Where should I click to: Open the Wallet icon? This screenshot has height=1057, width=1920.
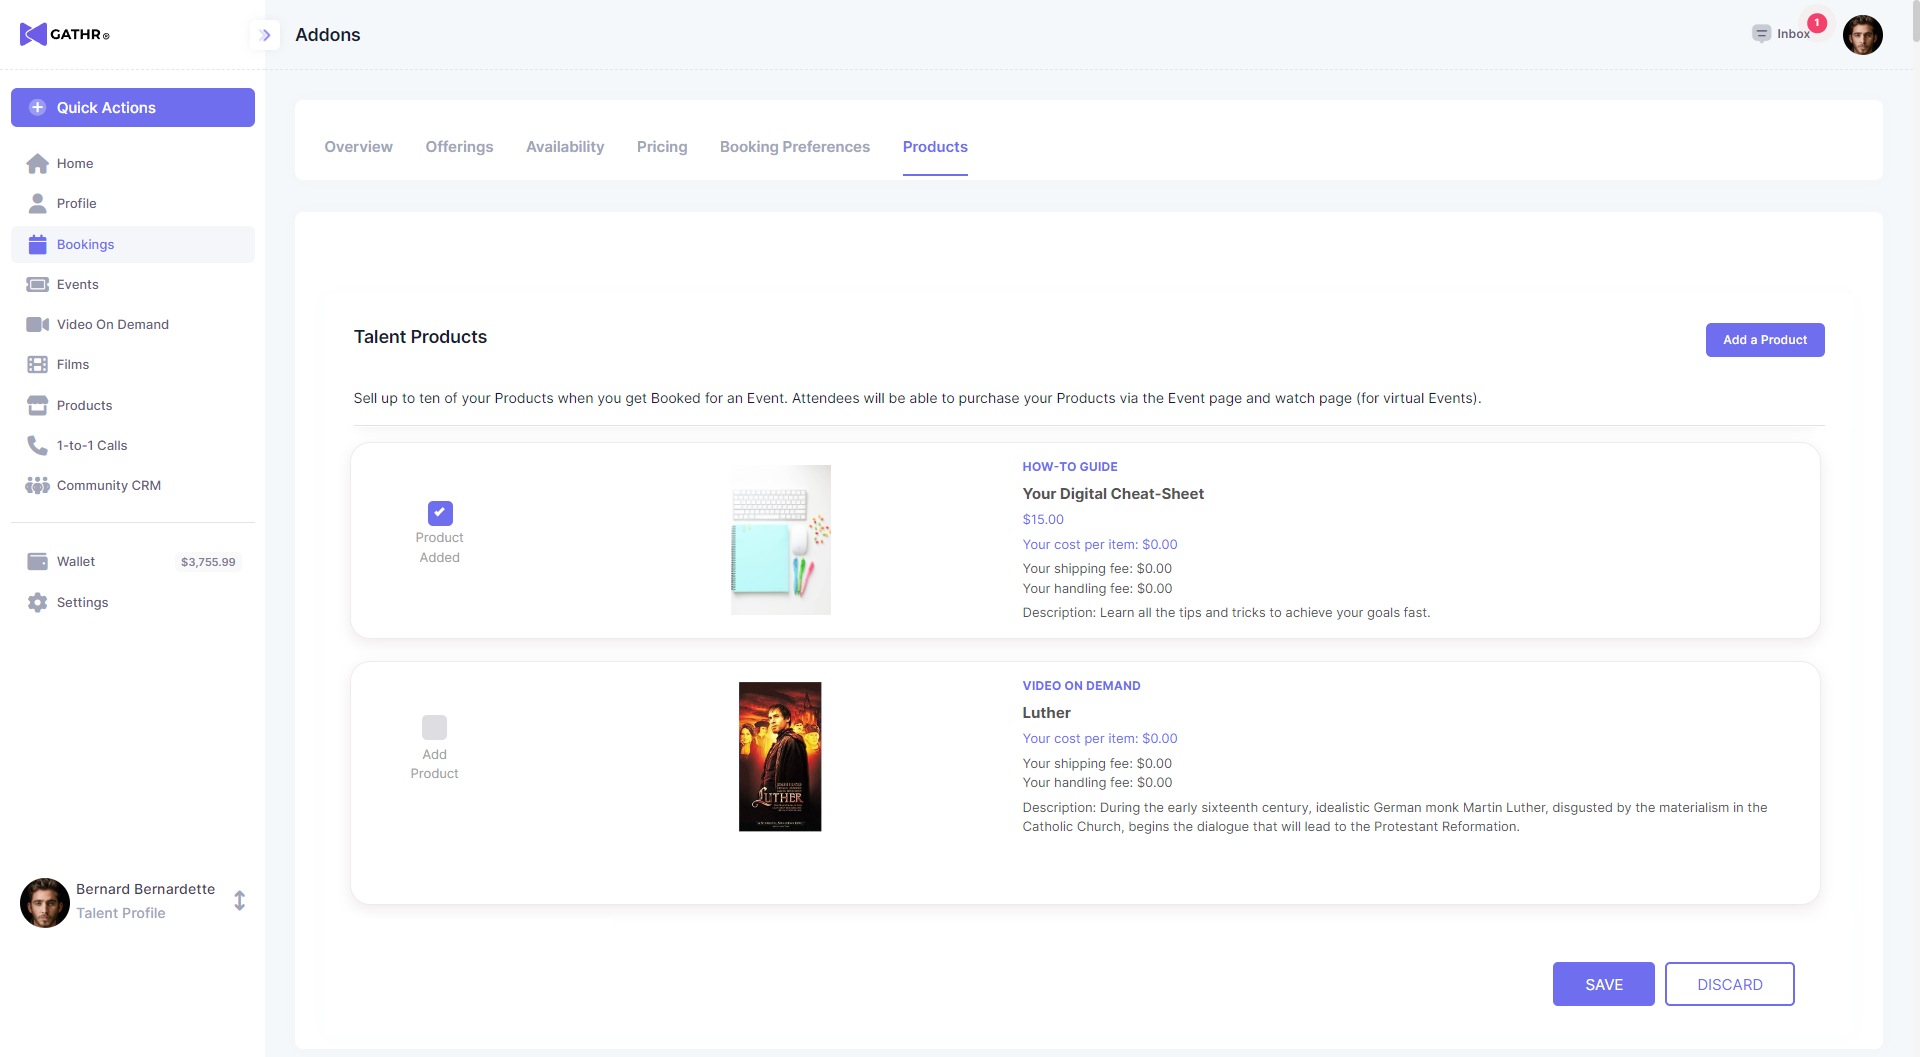[x=37, y=562]
